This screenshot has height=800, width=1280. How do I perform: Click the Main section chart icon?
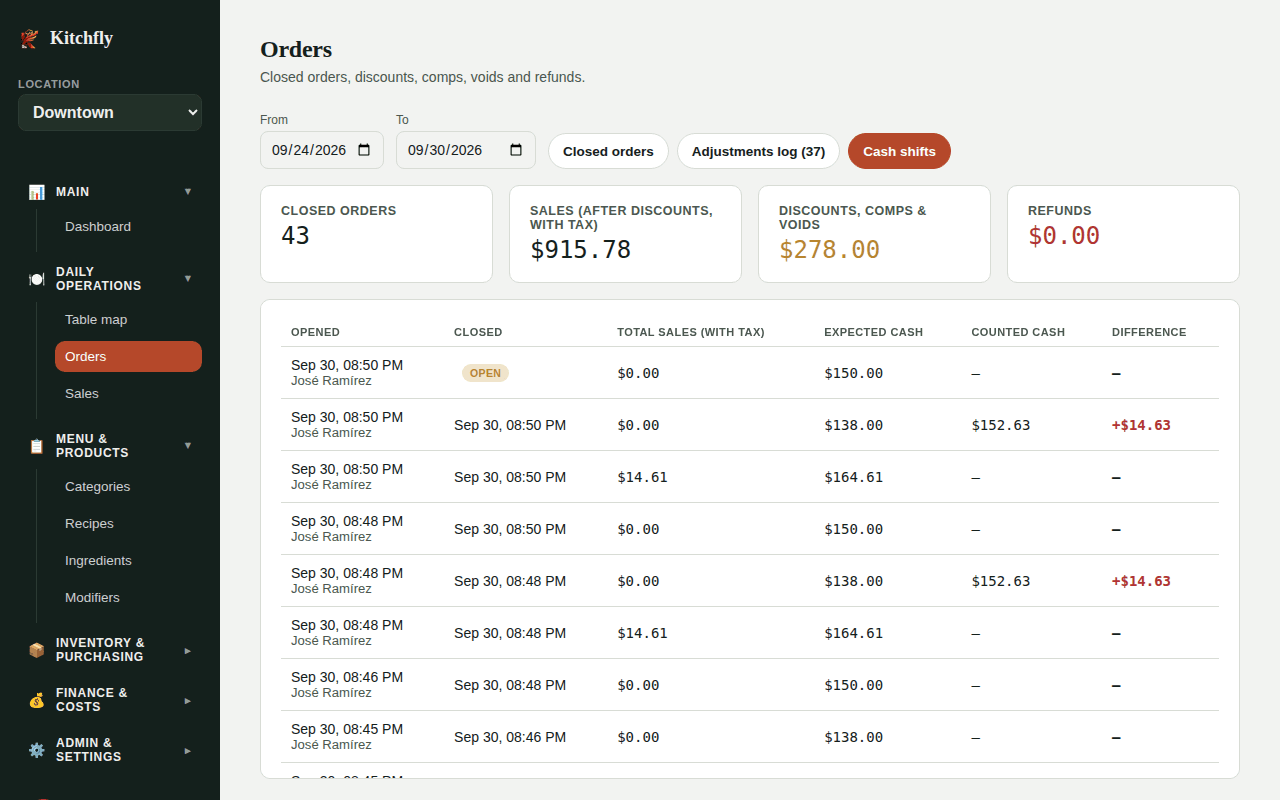coord(37,192)
